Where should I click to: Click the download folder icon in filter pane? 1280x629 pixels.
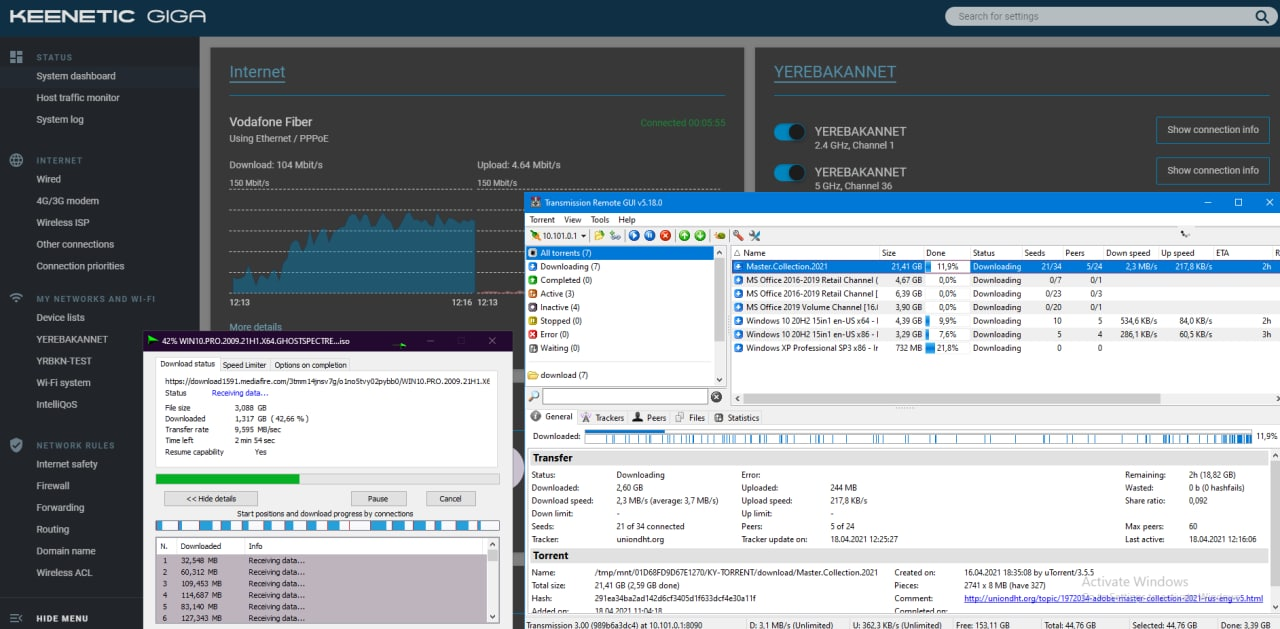click(x=533, y=375)
